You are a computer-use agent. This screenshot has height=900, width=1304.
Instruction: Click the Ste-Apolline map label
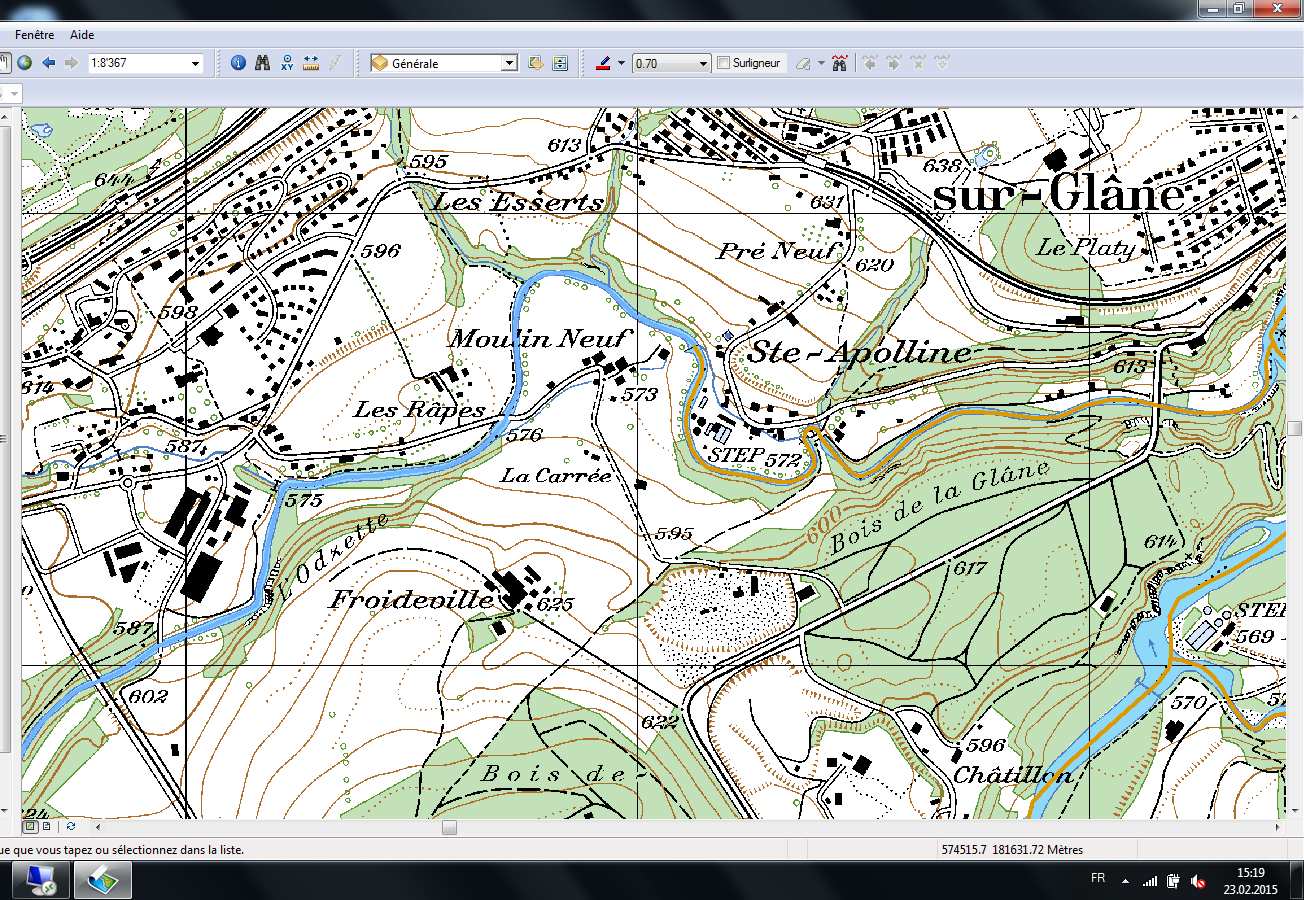(x=859, y=352)
